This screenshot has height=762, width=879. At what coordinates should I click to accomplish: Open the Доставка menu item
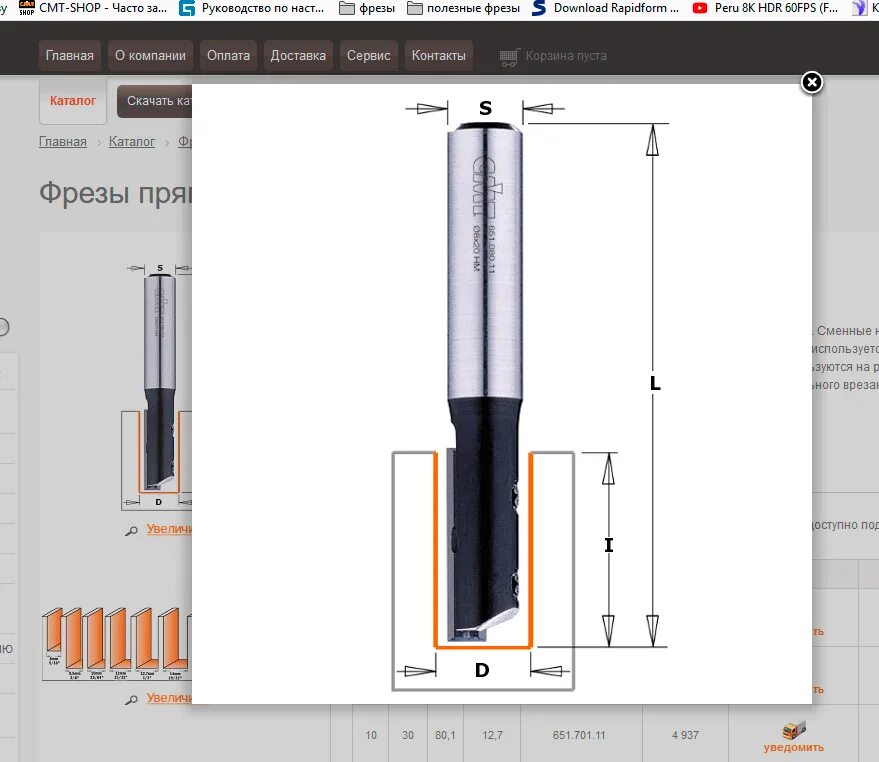coord(298,56)
